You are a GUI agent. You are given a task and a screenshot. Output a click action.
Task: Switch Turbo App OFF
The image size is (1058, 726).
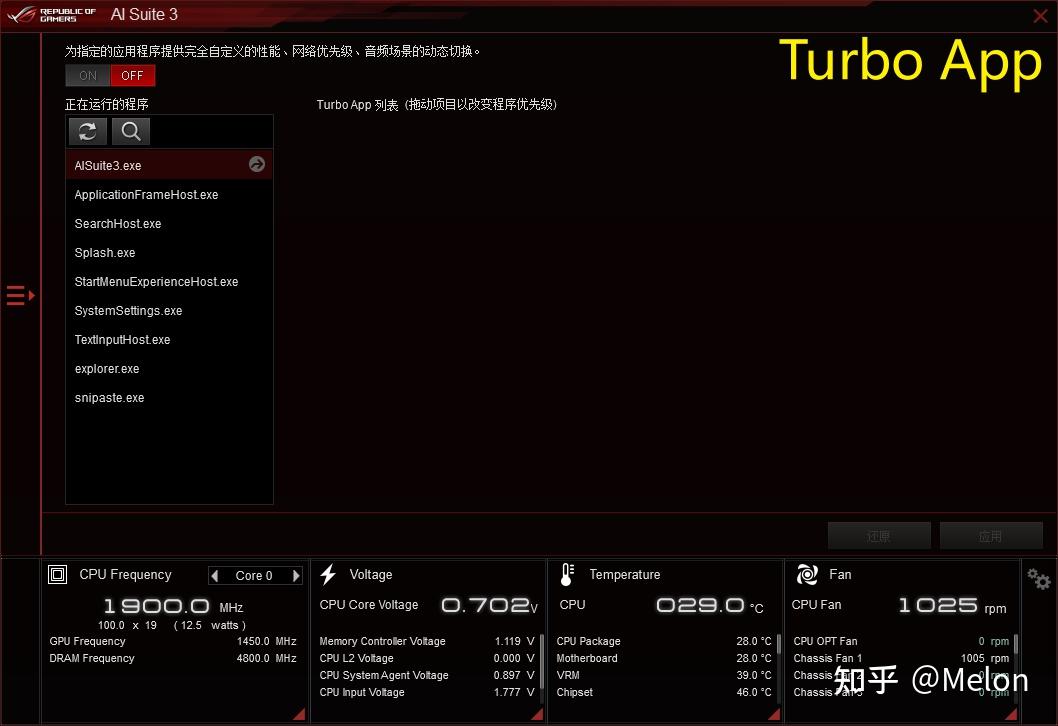(132, 76)
